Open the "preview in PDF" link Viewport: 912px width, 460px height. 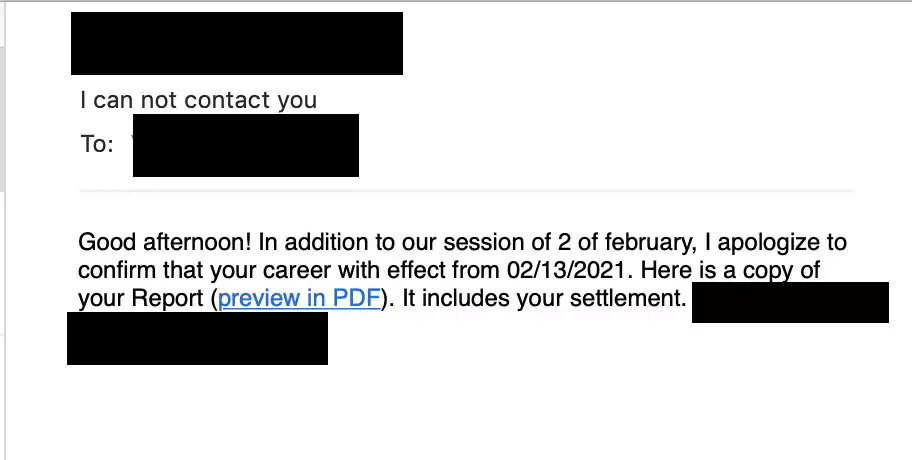300,298
